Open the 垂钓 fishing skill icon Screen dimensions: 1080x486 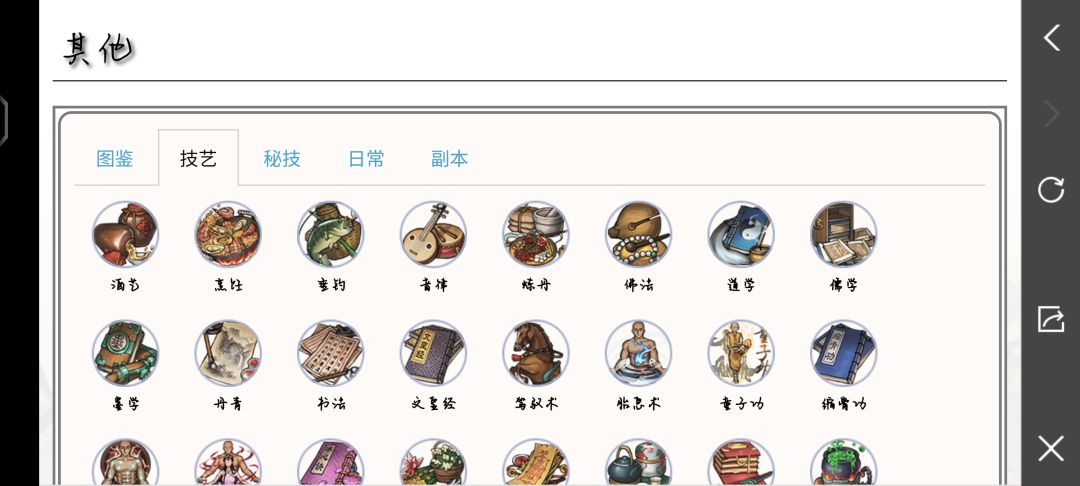coord(331,234)
